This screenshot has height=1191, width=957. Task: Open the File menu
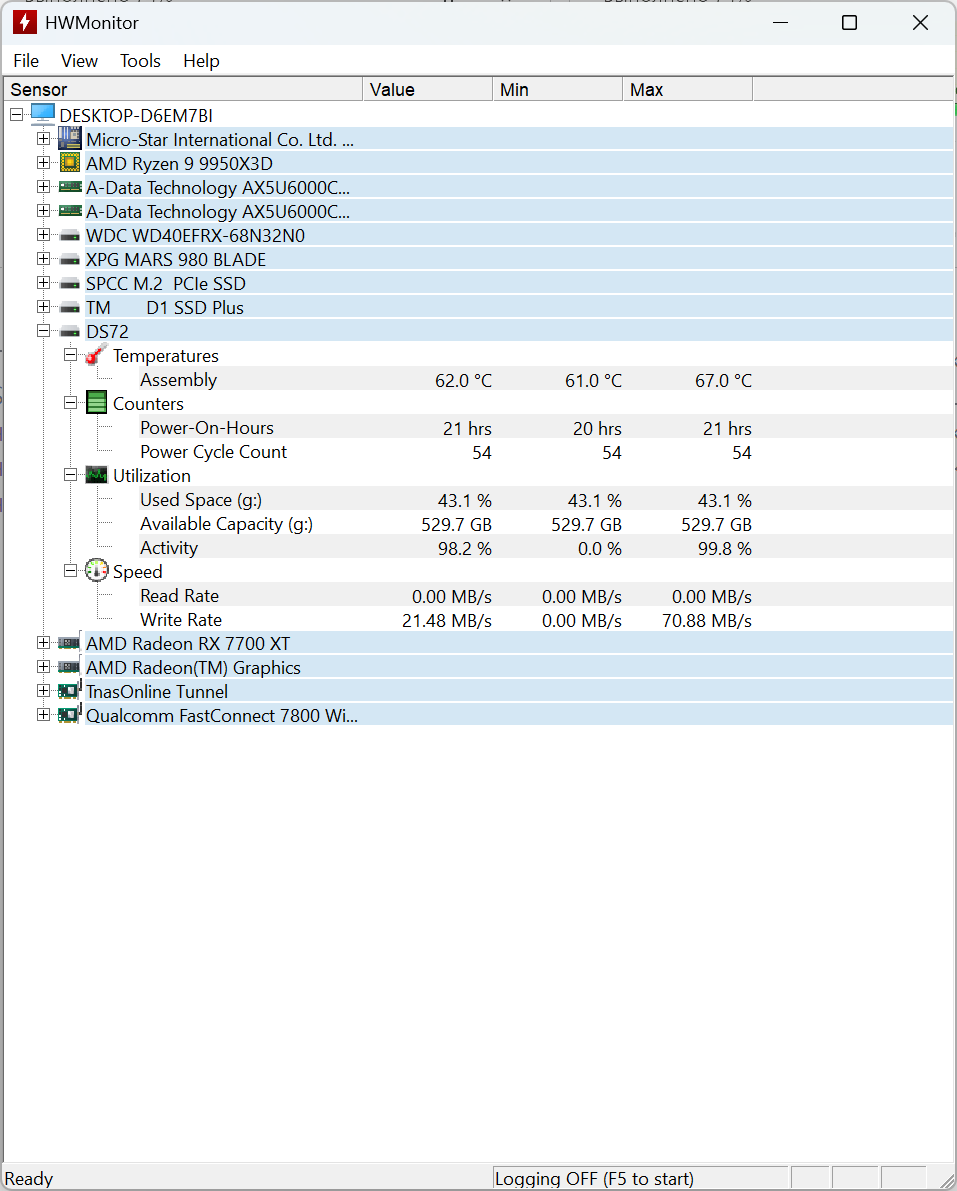[x=26, y=61]
